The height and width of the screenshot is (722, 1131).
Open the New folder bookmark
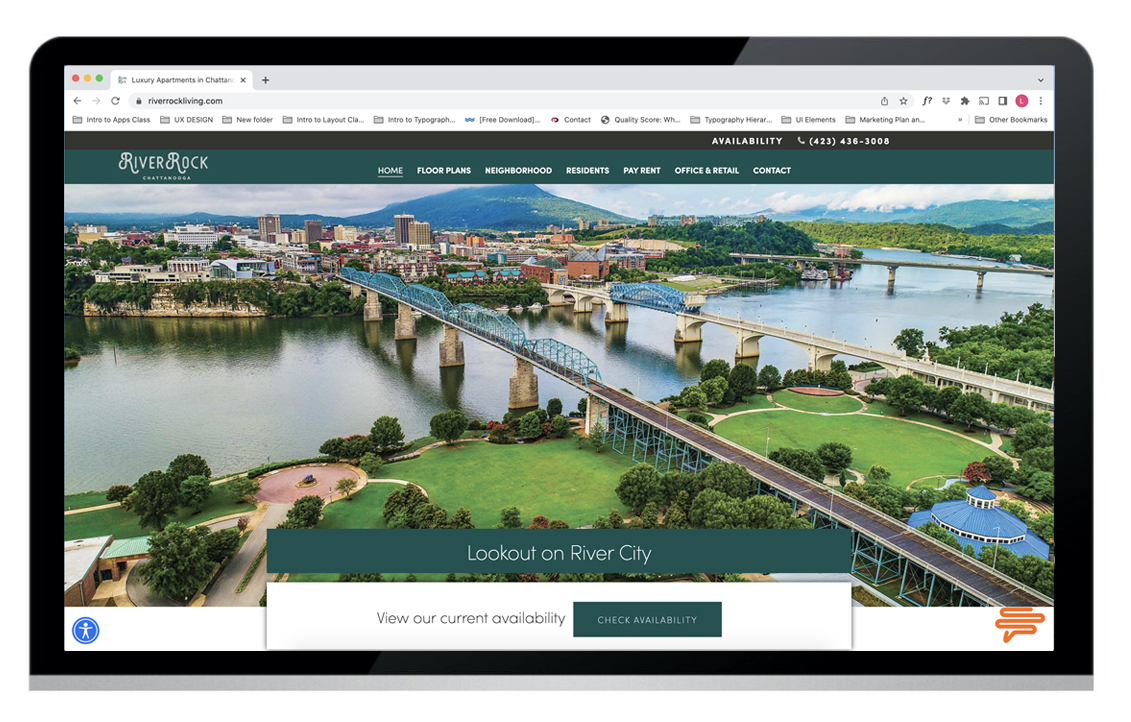pos(247,120)
